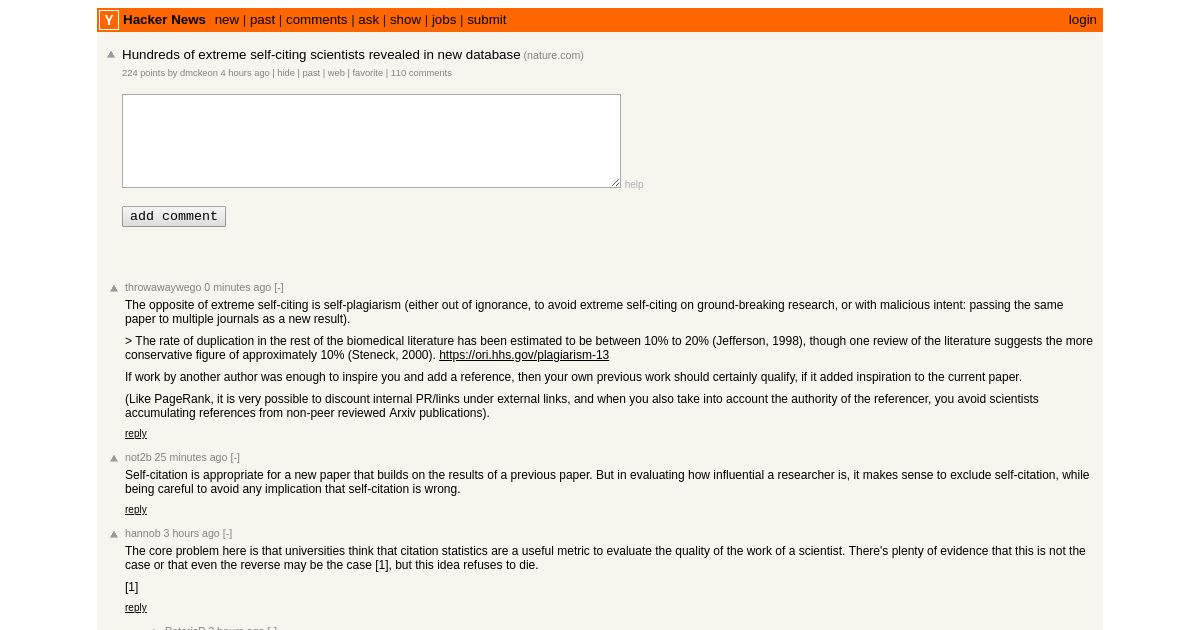The height and width of the screenshot is (630, 1200).
Task: Open the ori.hhs.gov plagiarism link
Action: tap(524, 355)
